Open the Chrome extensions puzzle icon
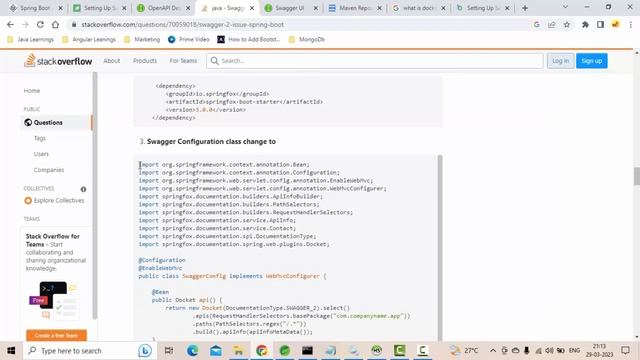 point(585,25)
